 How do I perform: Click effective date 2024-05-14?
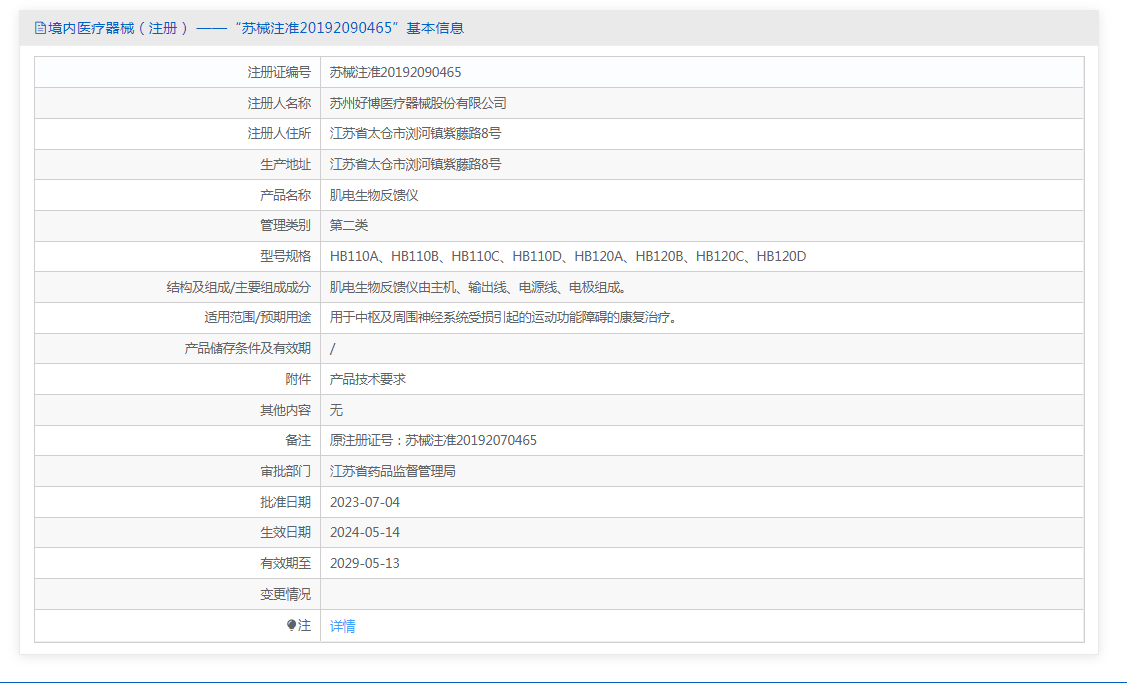pos(364,533)
